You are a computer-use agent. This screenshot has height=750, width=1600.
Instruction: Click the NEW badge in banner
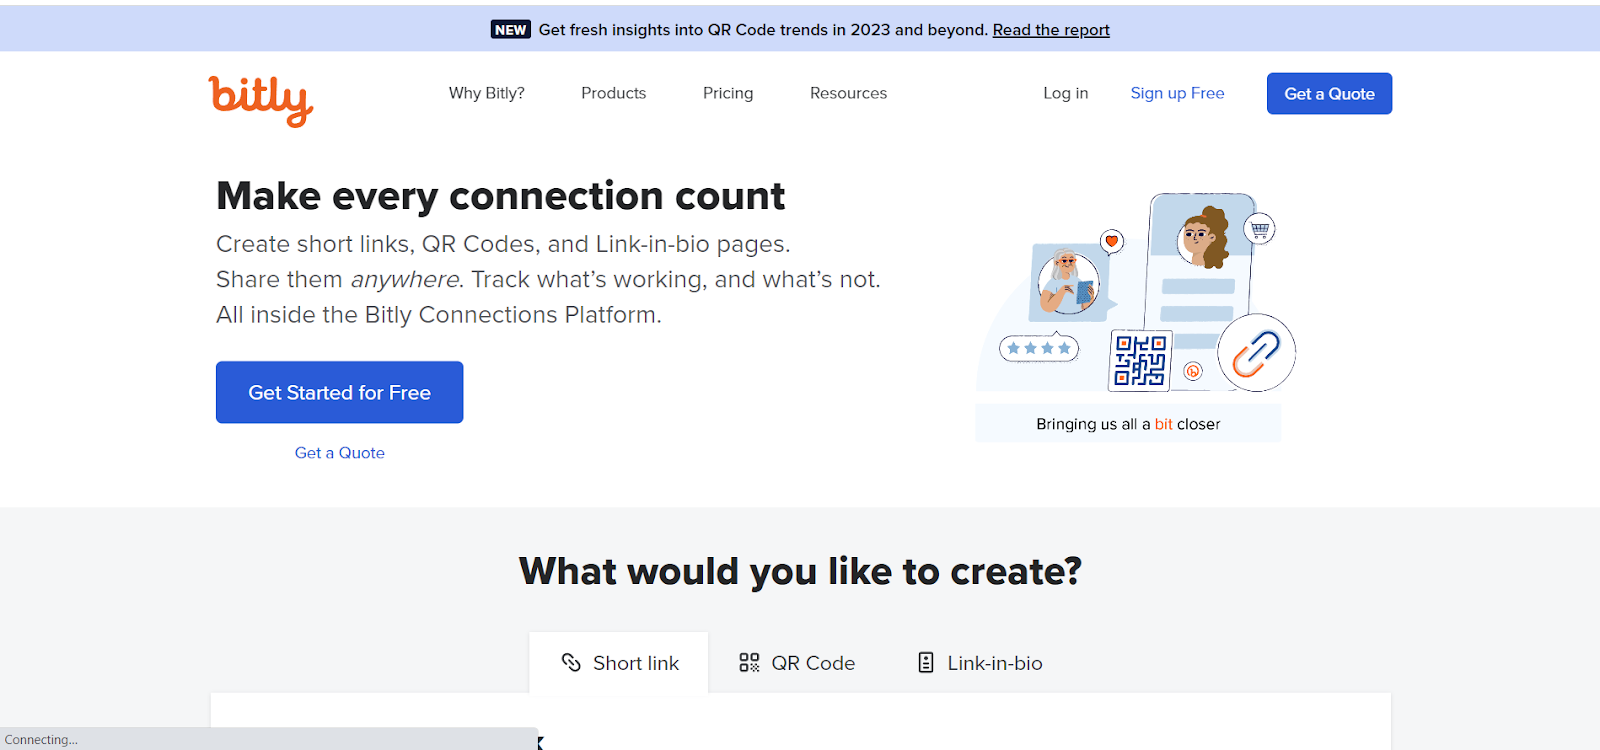510,30
